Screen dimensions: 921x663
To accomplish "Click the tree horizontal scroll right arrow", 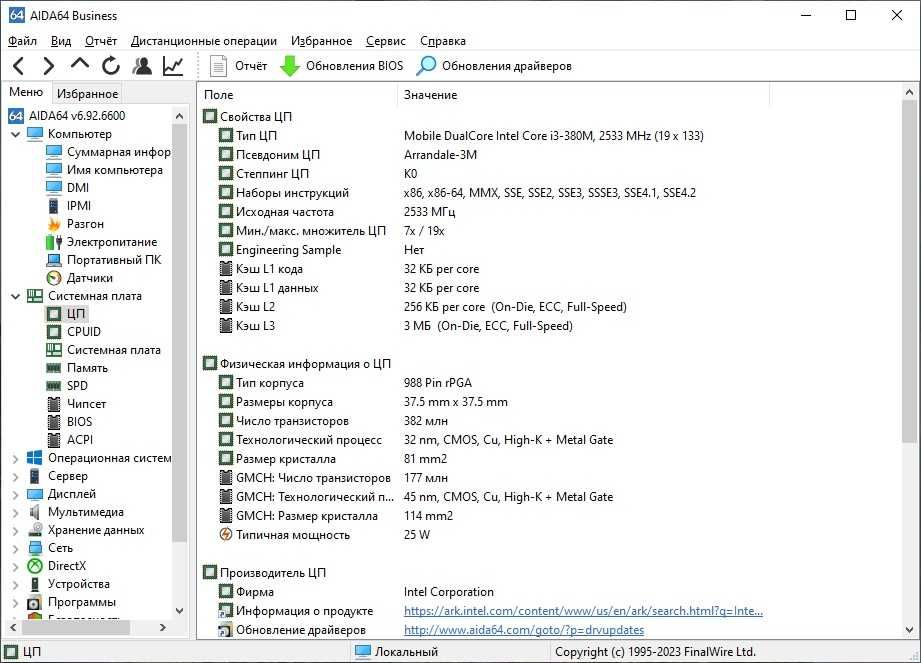I will click(163, 628).
